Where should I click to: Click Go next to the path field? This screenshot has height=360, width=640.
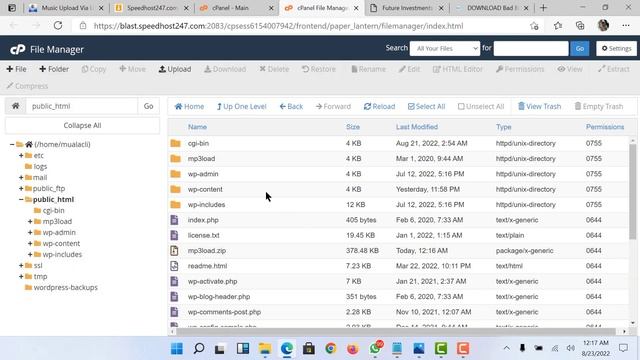149,106
